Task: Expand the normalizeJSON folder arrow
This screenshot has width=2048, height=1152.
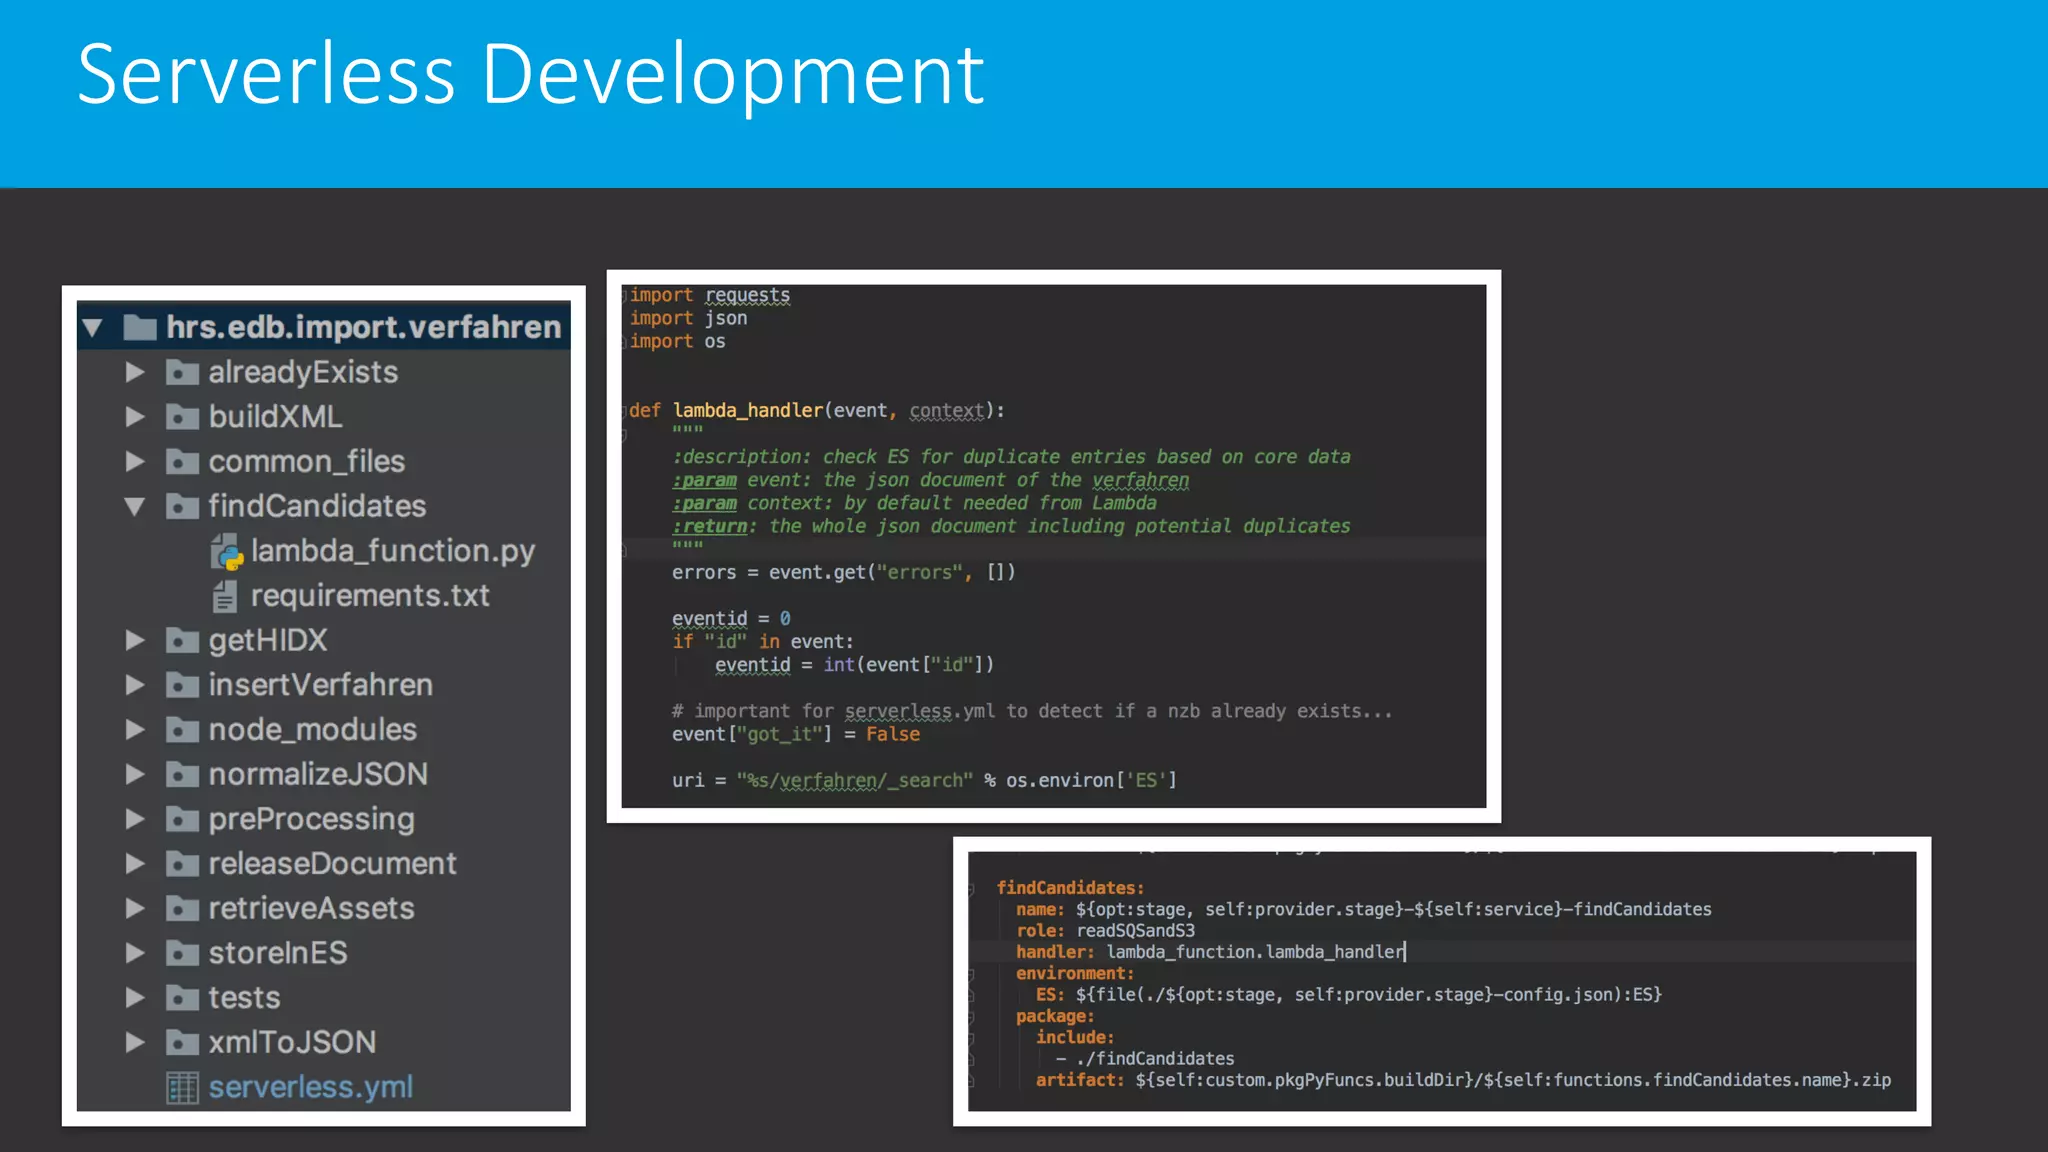Action: pos(135,774)
